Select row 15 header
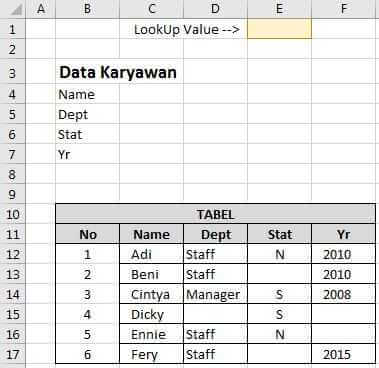The width and height of the screenshot is (379, 368). click(13, 314)
